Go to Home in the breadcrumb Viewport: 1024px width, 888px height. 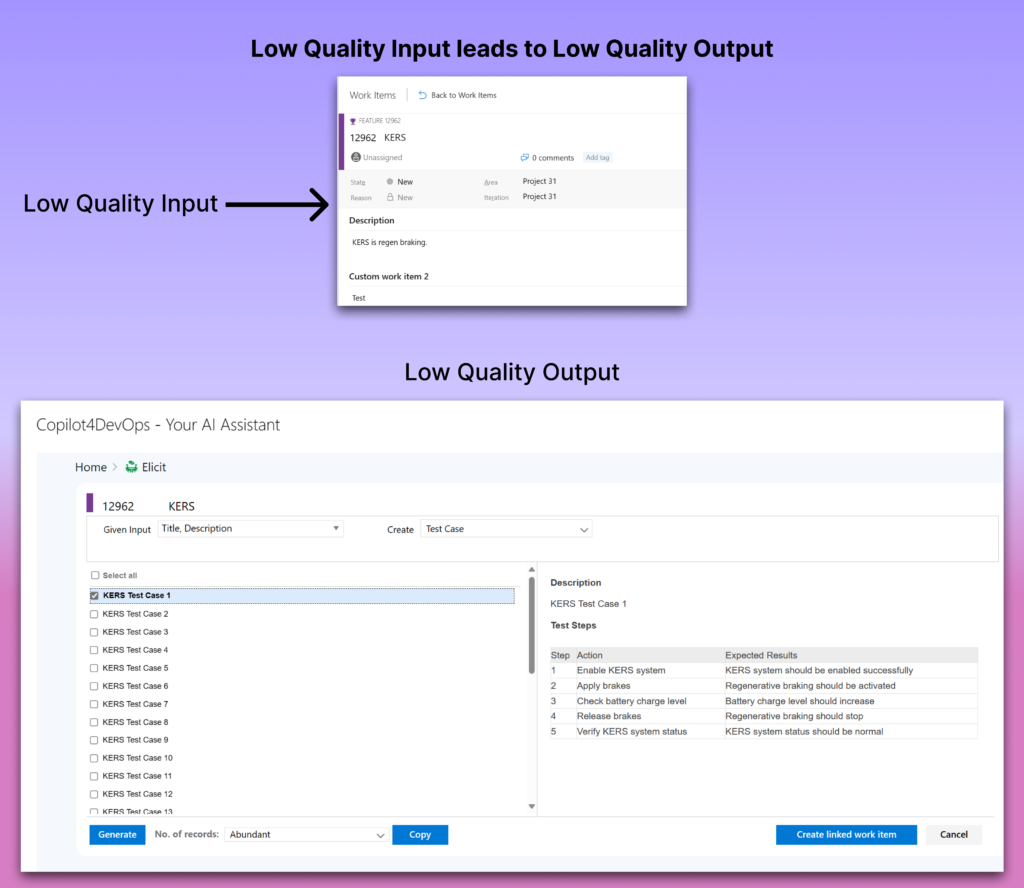91,467
